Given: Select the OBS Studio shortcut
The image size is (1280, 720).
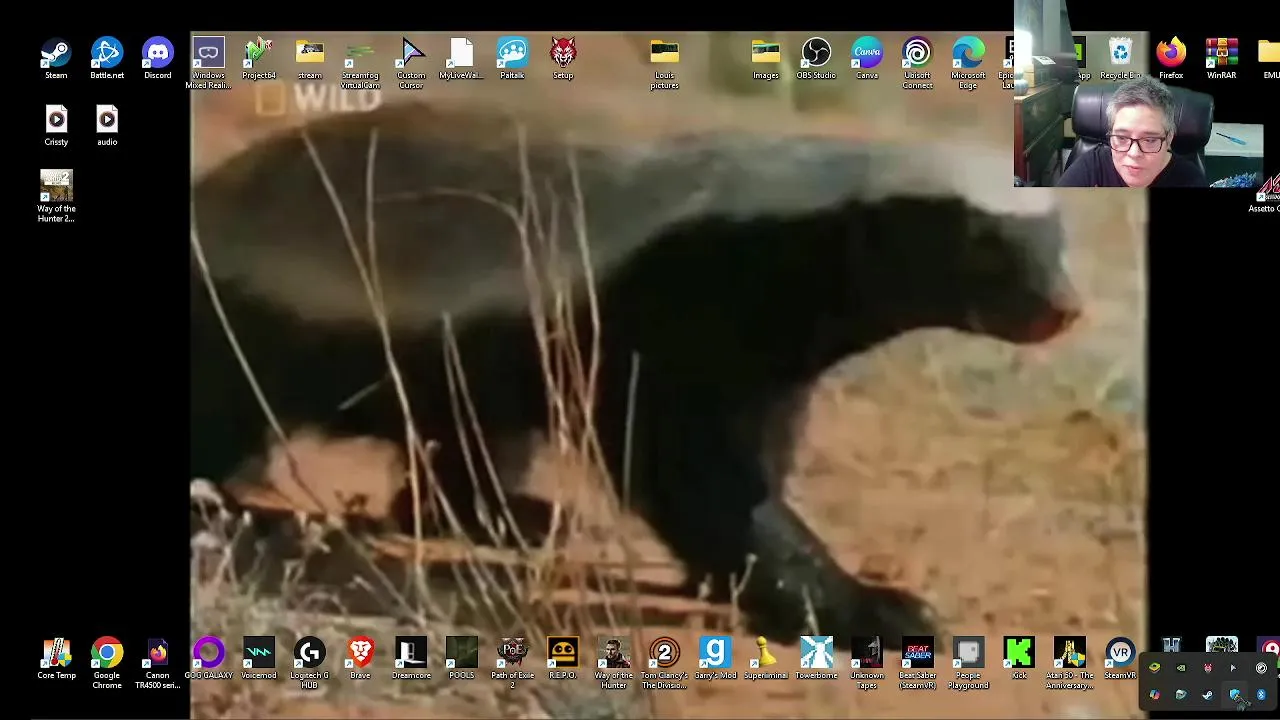Looking at the screenshot, I should click(x=816, y=58).
